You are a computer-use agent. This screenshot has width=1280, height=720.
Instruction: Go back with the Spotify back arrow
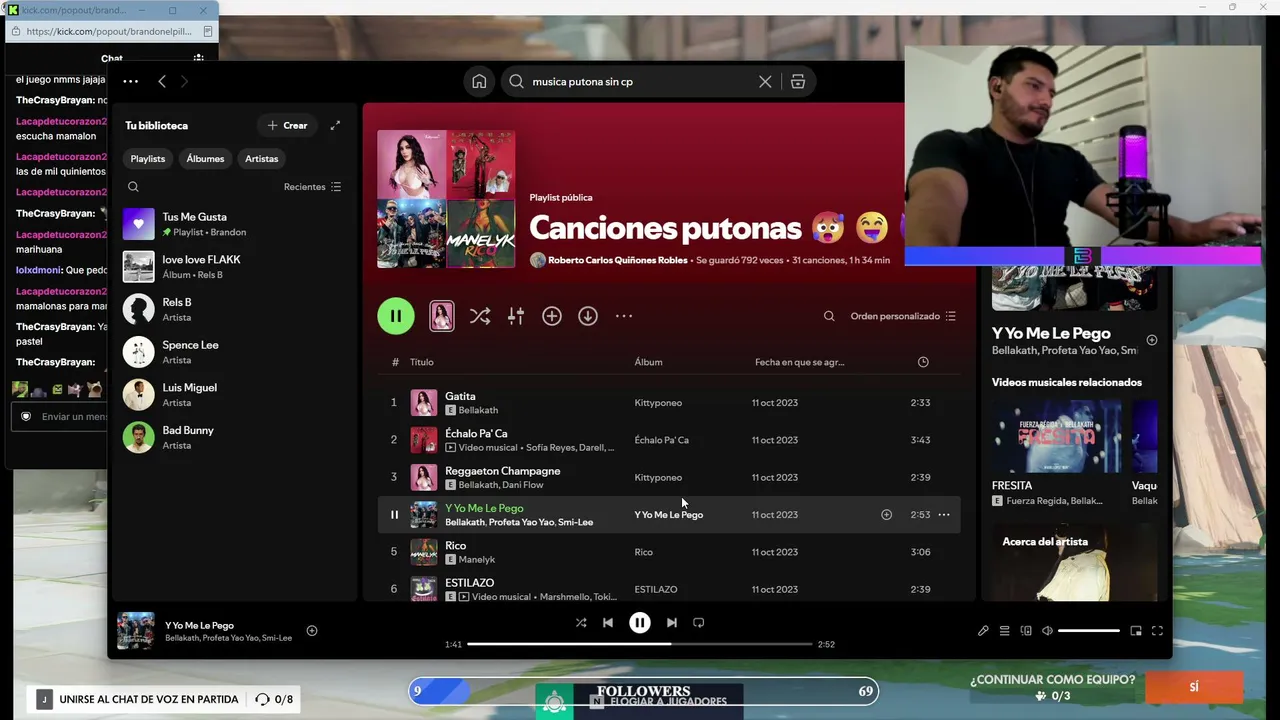pos(162,82)
